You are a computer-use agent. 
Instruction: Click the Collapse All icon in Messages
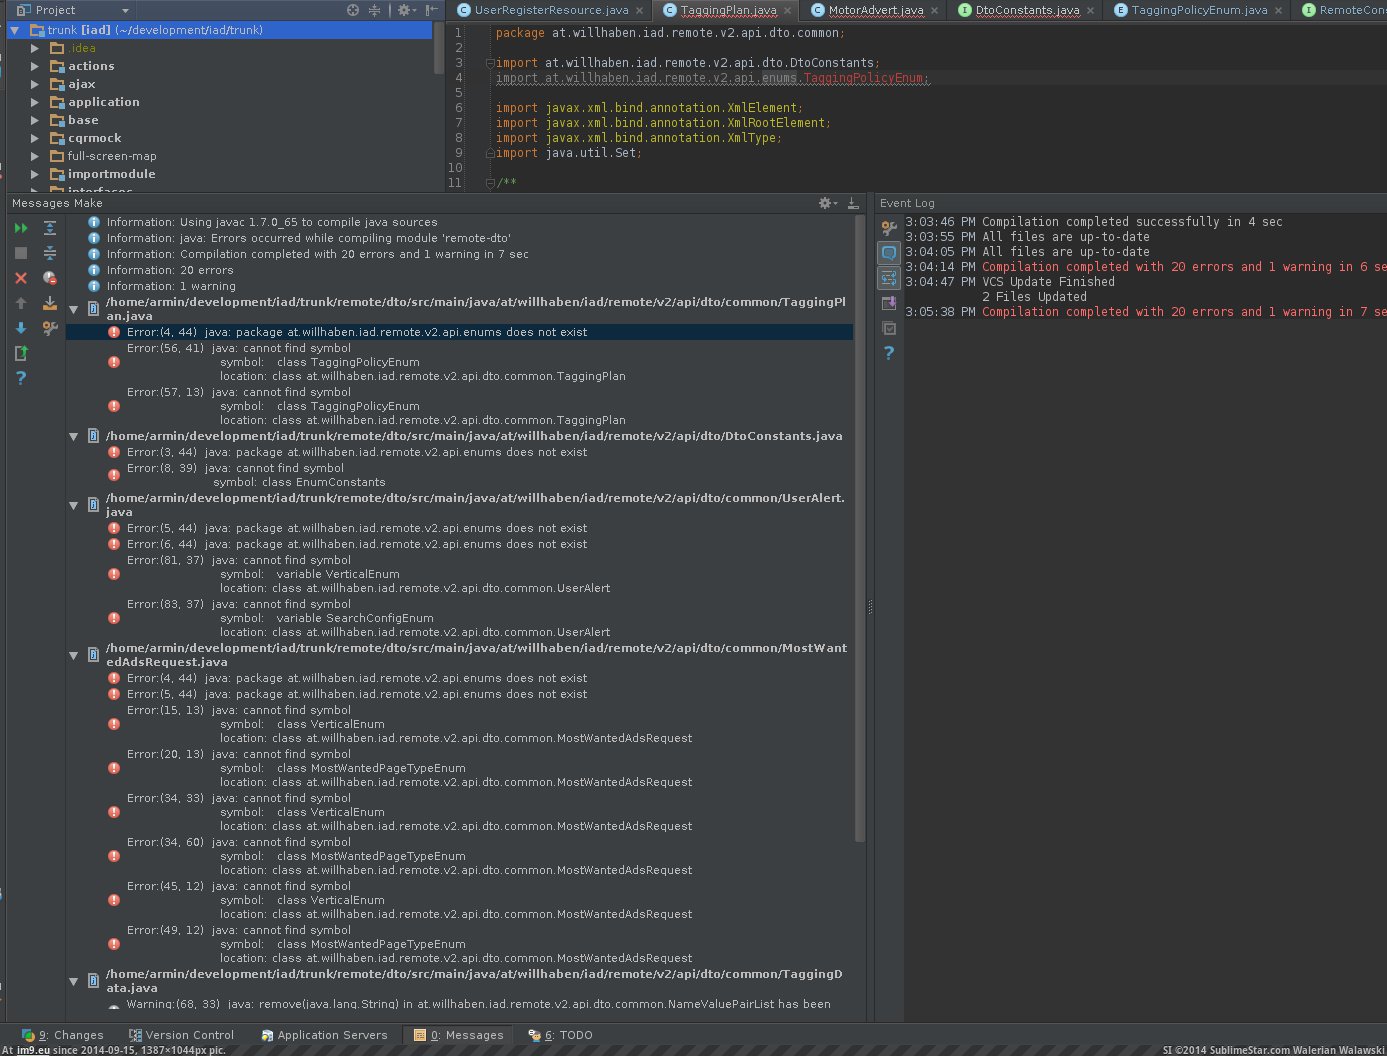50,254
